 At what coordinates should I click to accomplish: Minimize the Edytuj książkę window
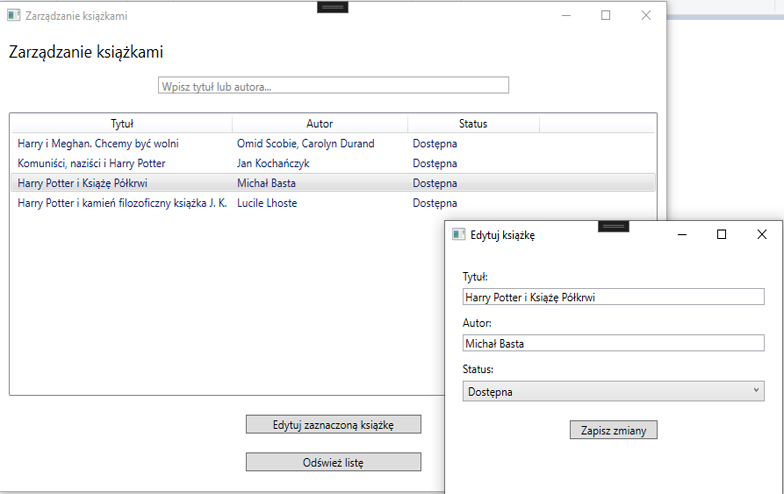pyautogui.click(x=682, y=234)
